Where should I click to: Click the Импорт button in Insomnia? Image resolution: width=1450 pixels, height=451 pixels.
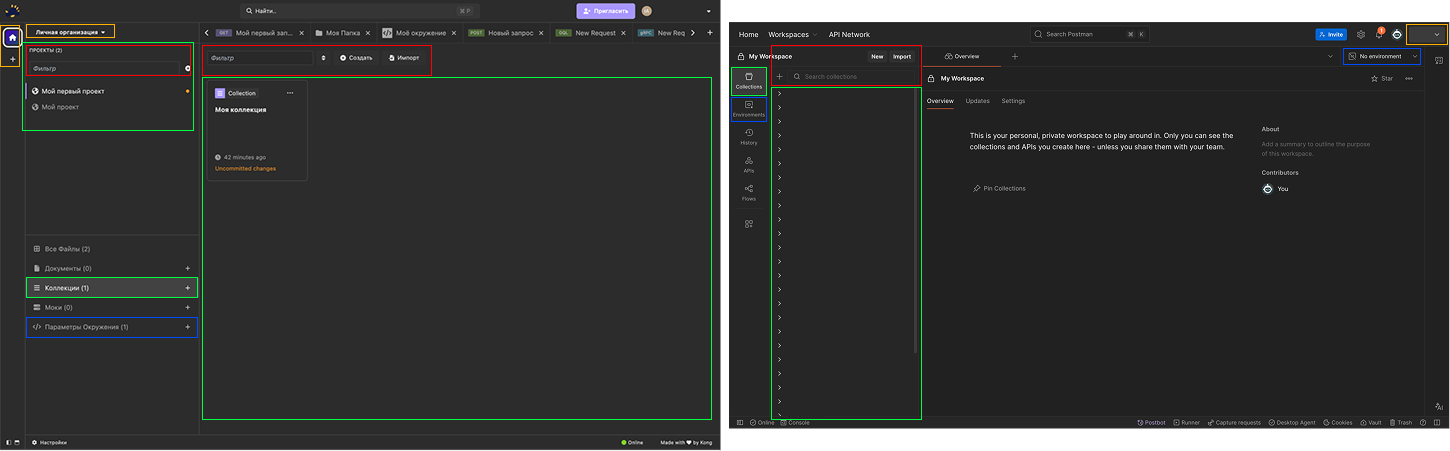click(404, 58)
